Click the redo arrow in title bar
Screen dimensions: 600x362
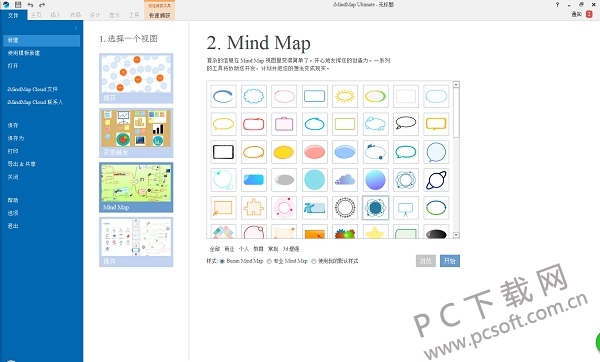click(42, 5)
